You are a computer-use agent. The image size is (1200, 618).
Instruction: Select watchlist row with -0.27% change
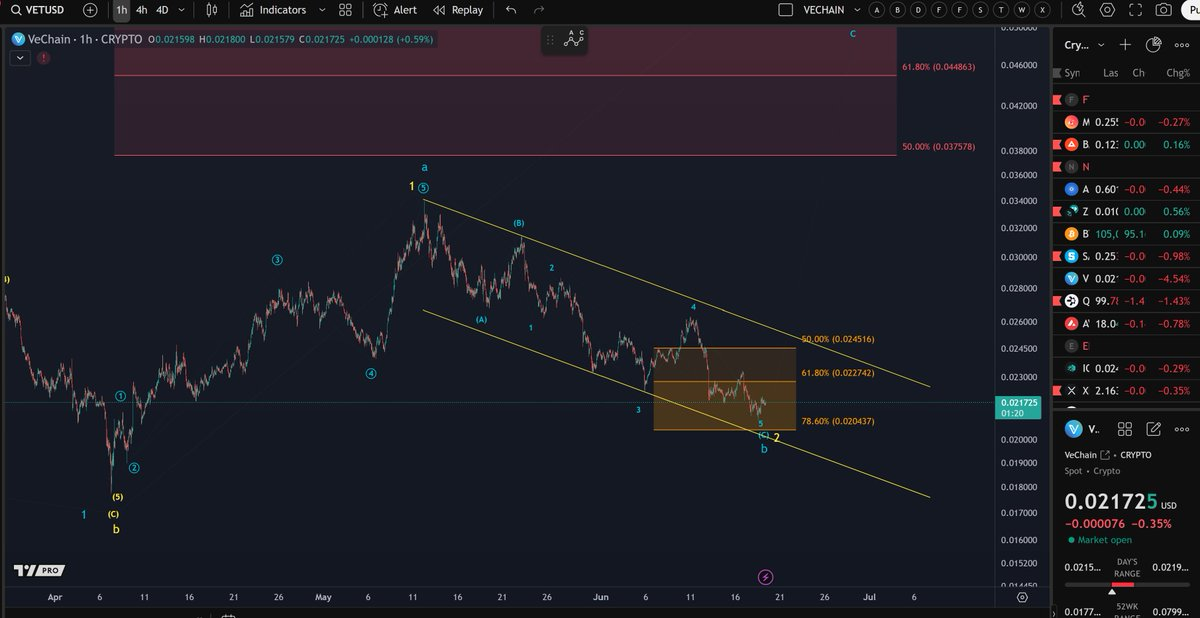pyautogui.click(x=1126, y=122)
